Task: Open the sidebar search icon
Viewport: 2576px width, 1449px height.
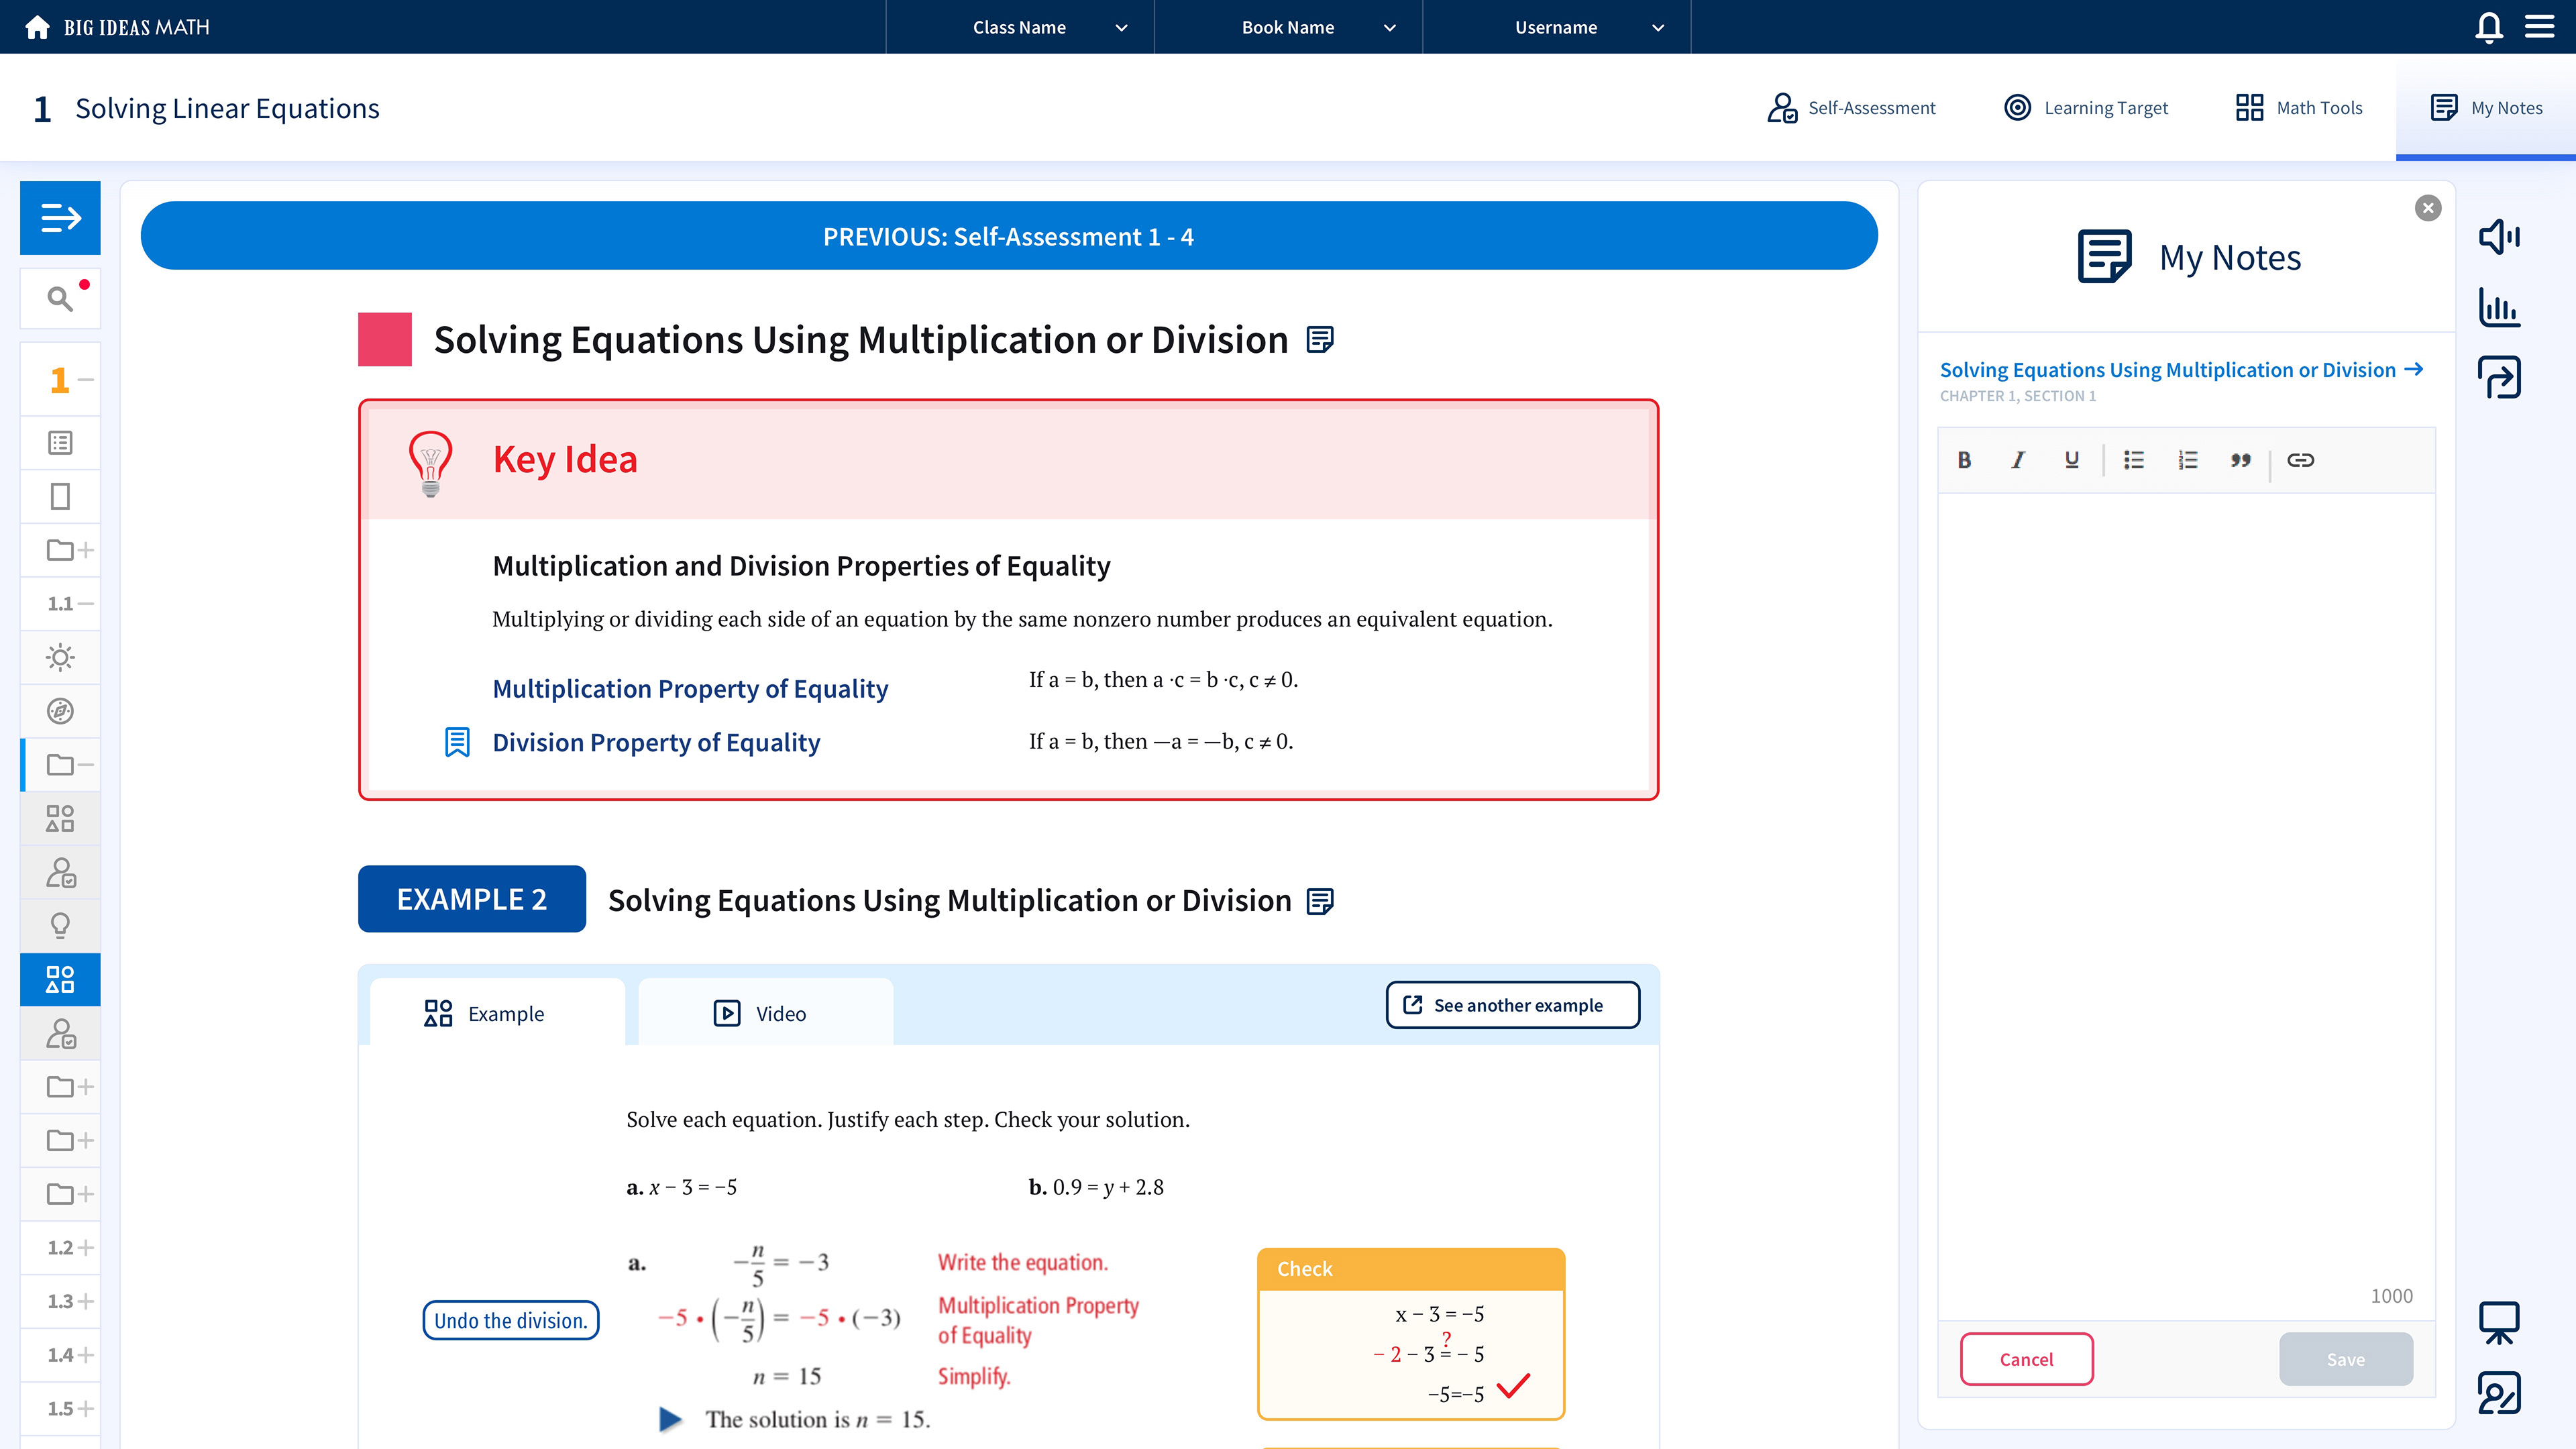Action: tap(60, 298)
